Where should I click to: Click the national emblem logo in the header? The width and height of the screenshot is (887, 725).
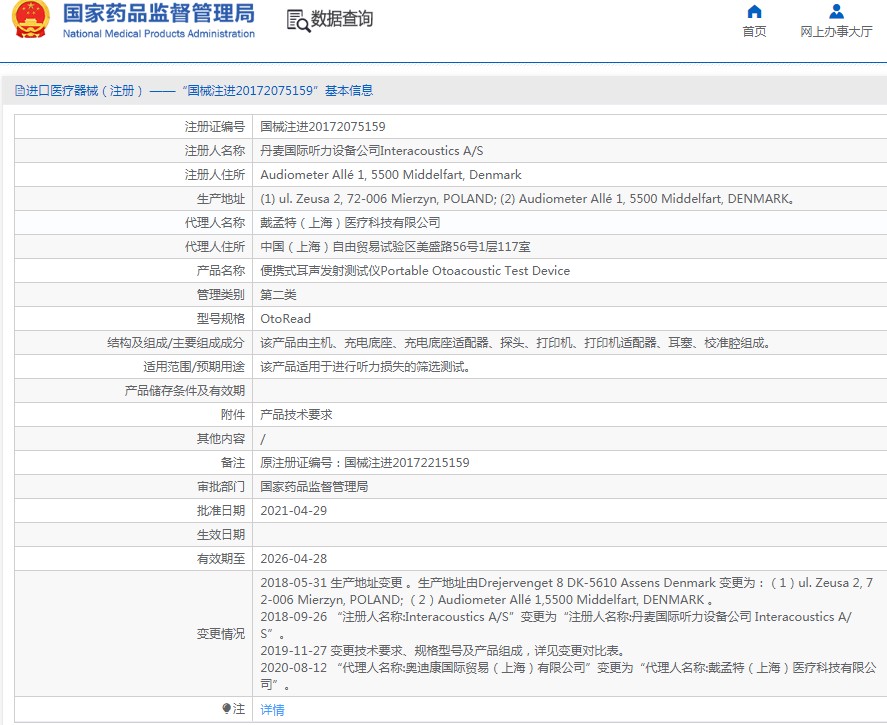click(x=31, y=19)
